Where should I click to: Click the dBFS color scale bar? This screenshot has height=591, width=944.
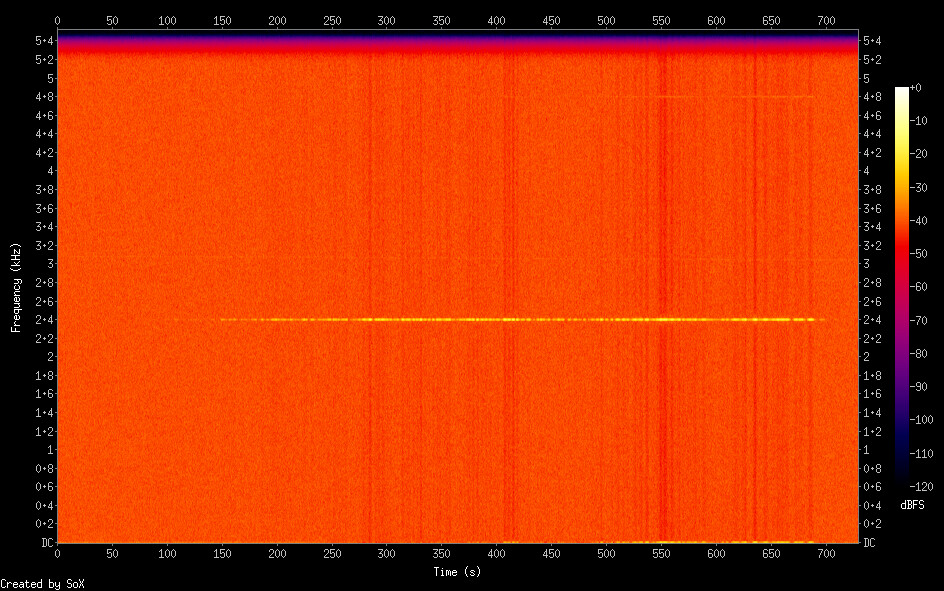click(x=902, y=287)
